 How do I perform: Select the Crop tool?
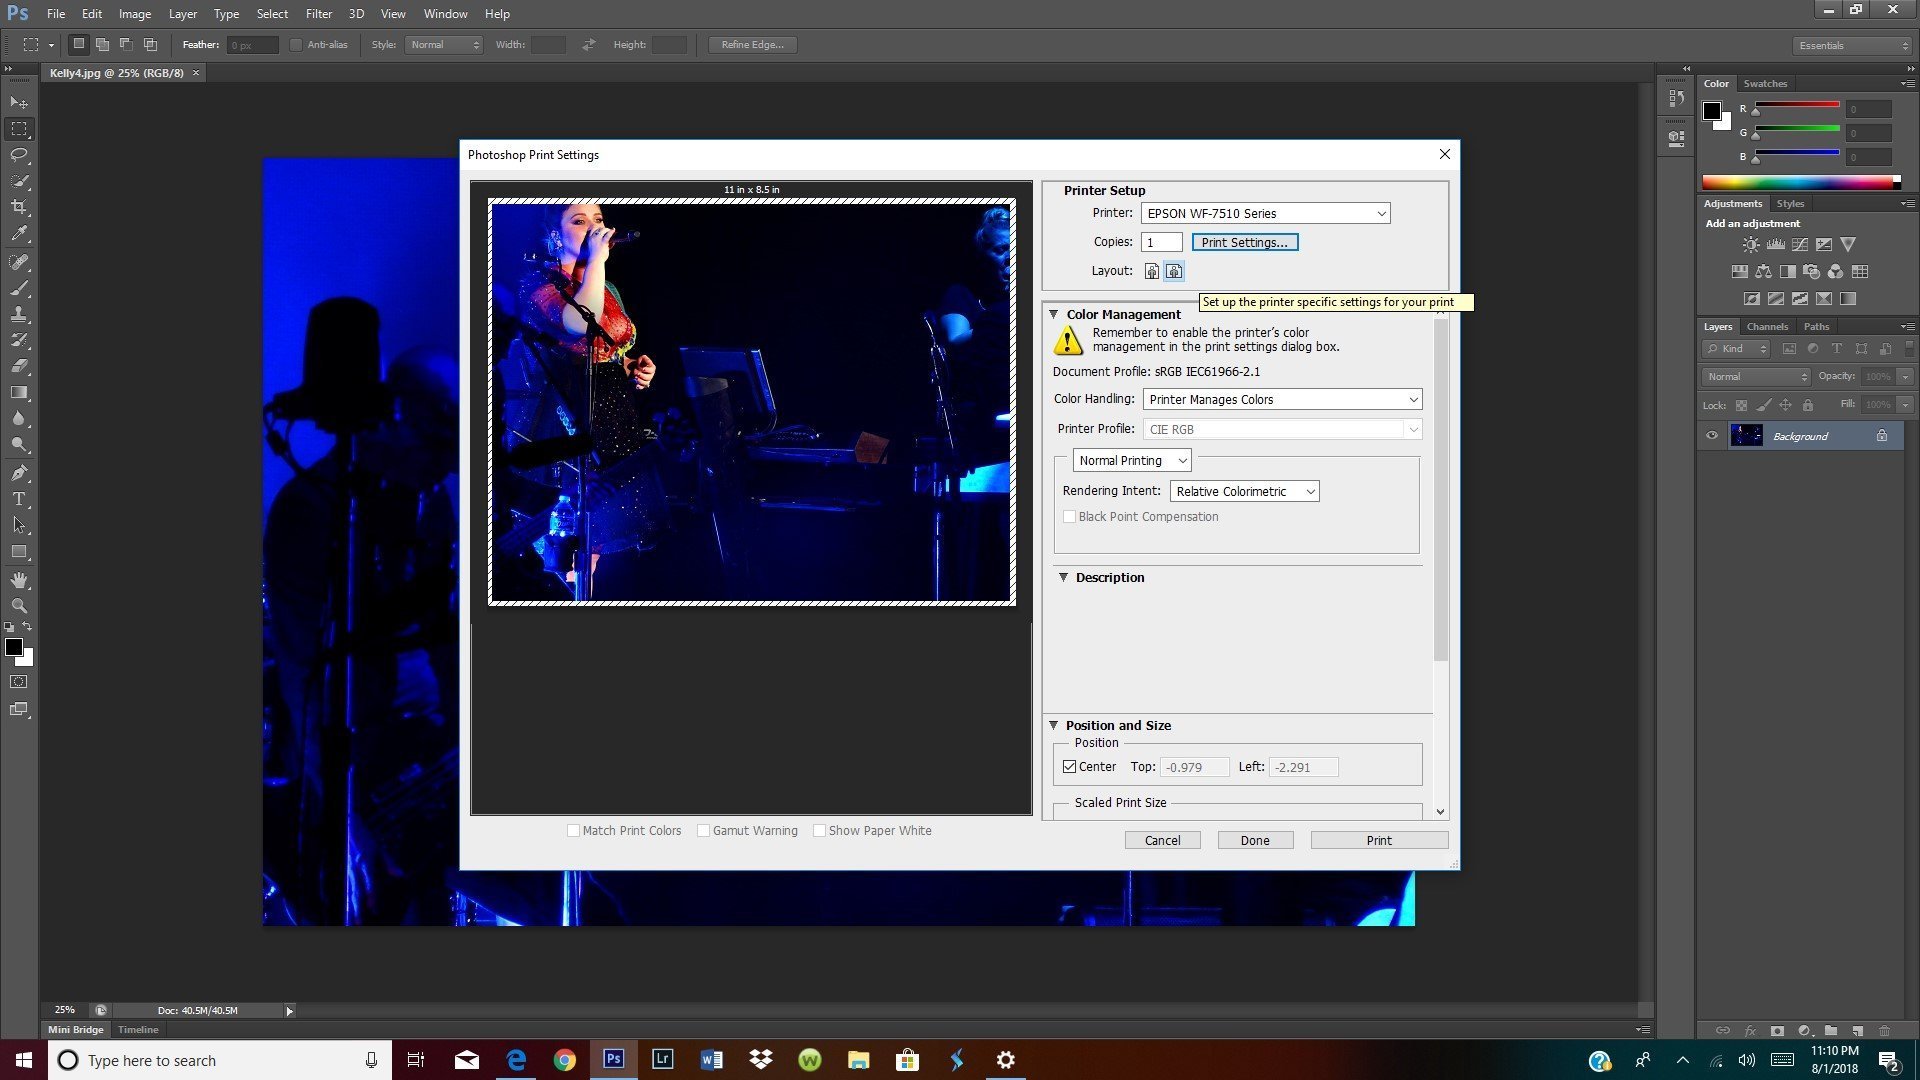pyautogui.click(x=19, y=207)
